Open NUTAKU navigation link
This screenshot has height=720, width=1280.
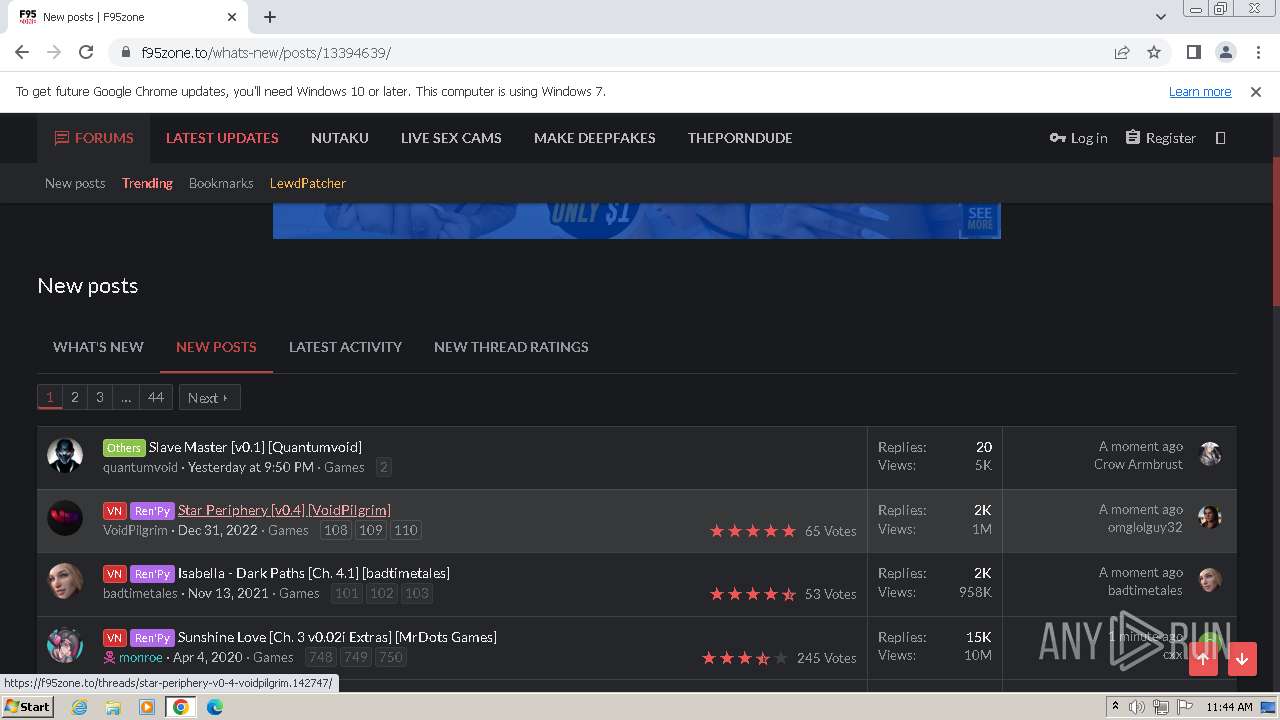point(340,138)
